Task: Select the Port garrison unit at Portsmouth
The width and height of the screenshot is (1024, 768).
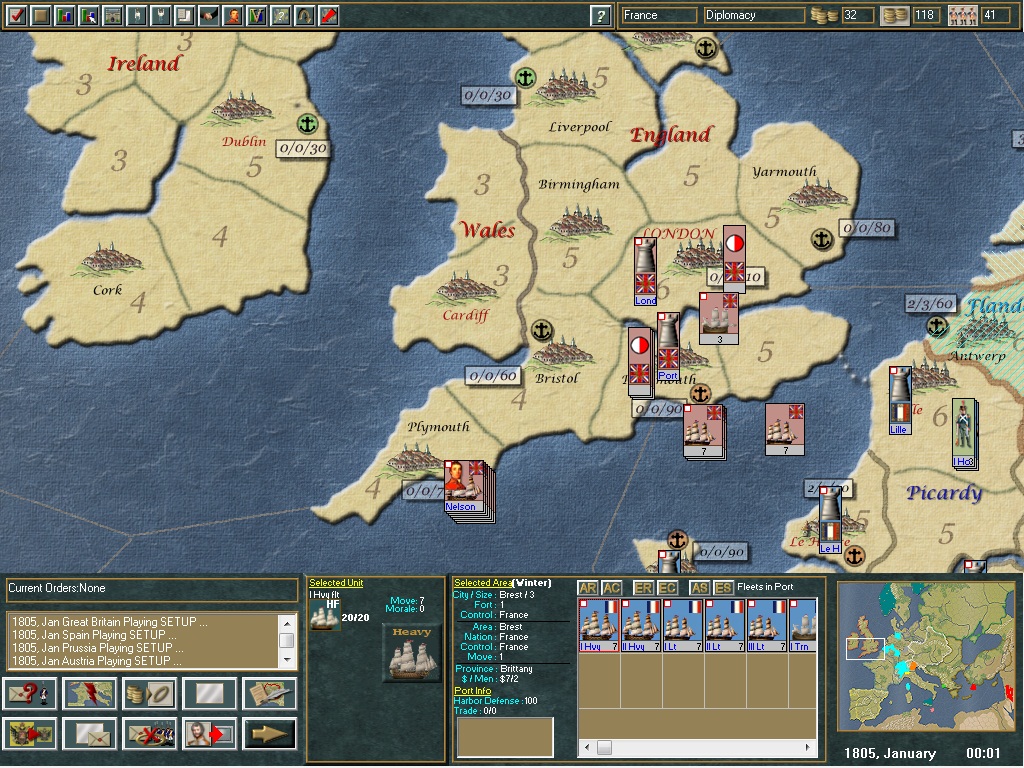Action: 667,347
